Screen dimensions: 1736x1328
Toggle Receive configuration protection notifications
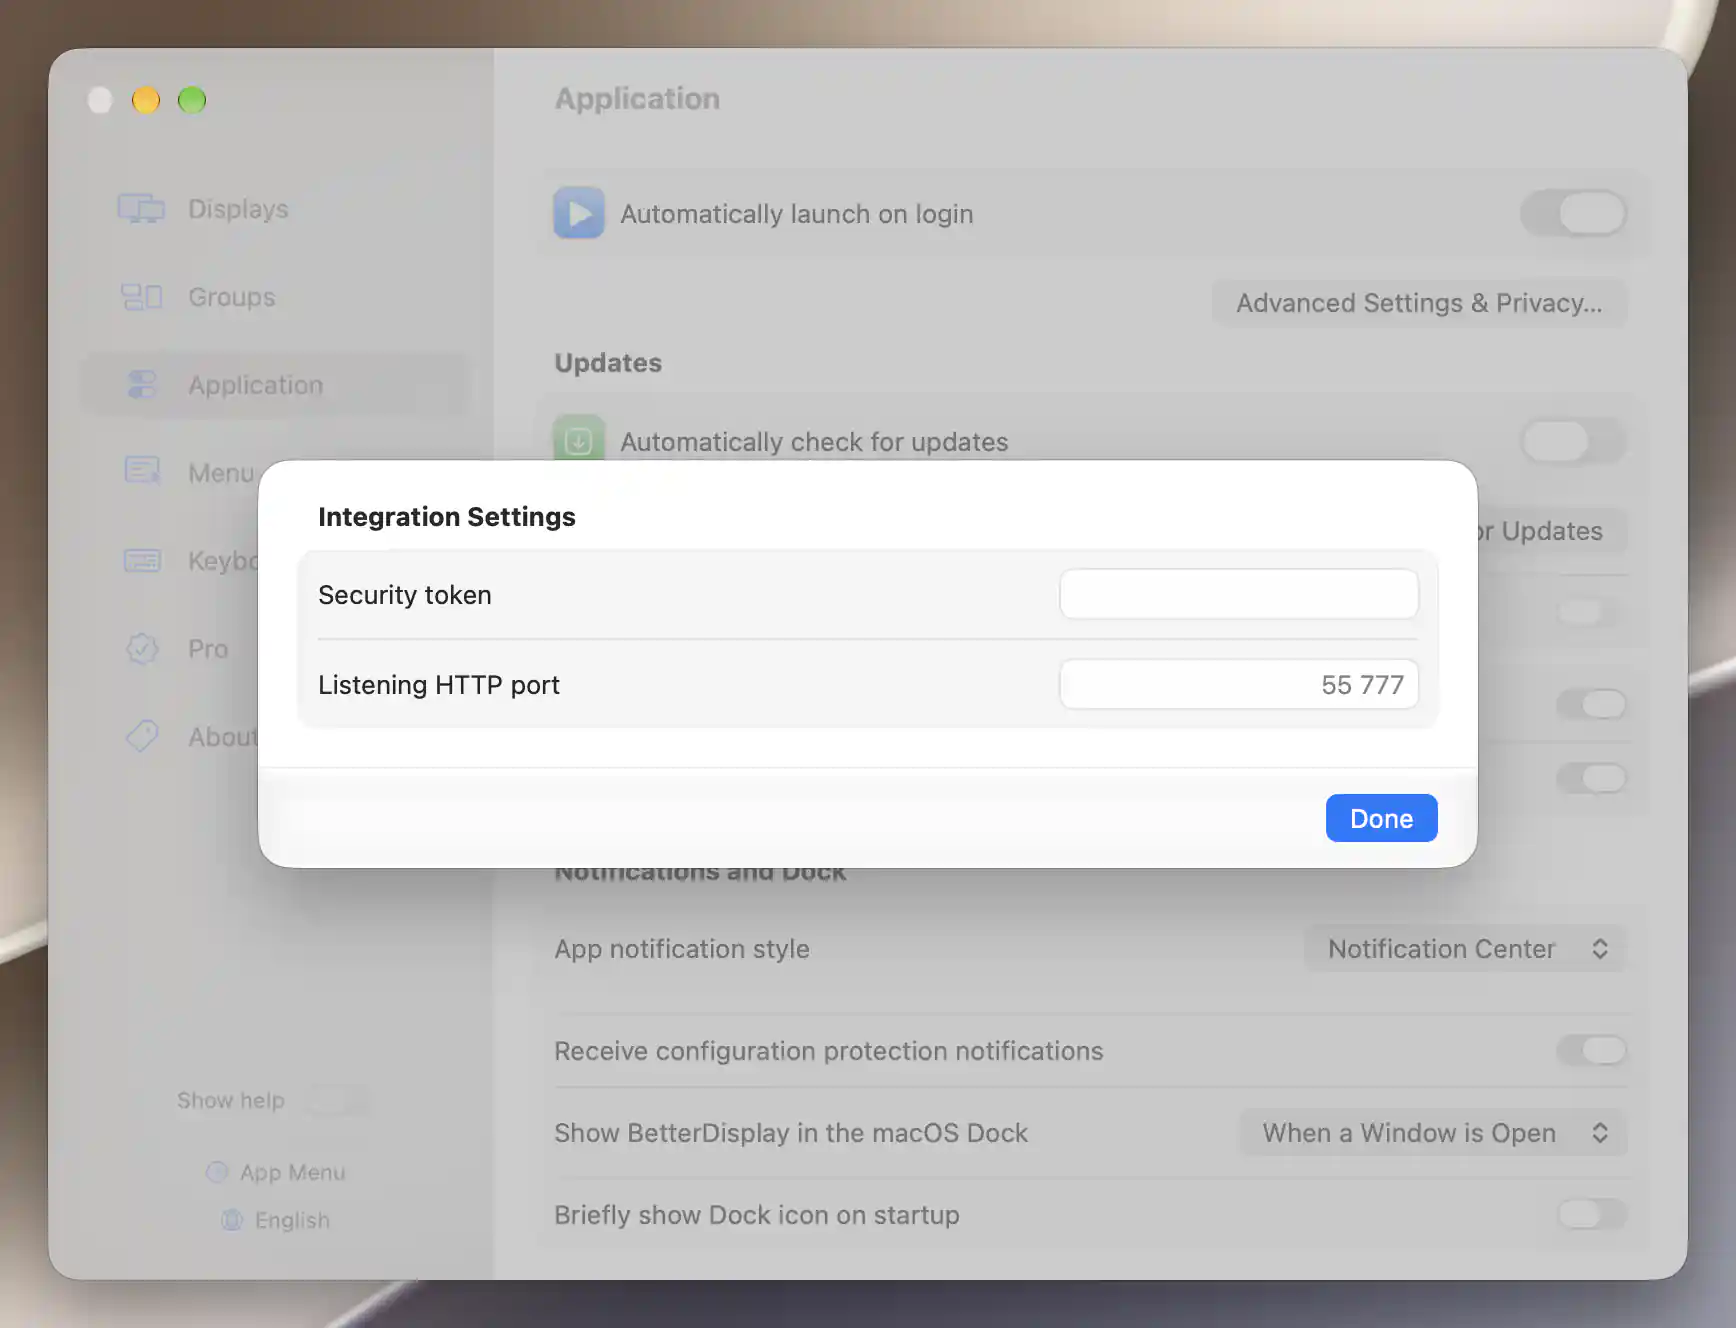(x=1591, y=1050)
